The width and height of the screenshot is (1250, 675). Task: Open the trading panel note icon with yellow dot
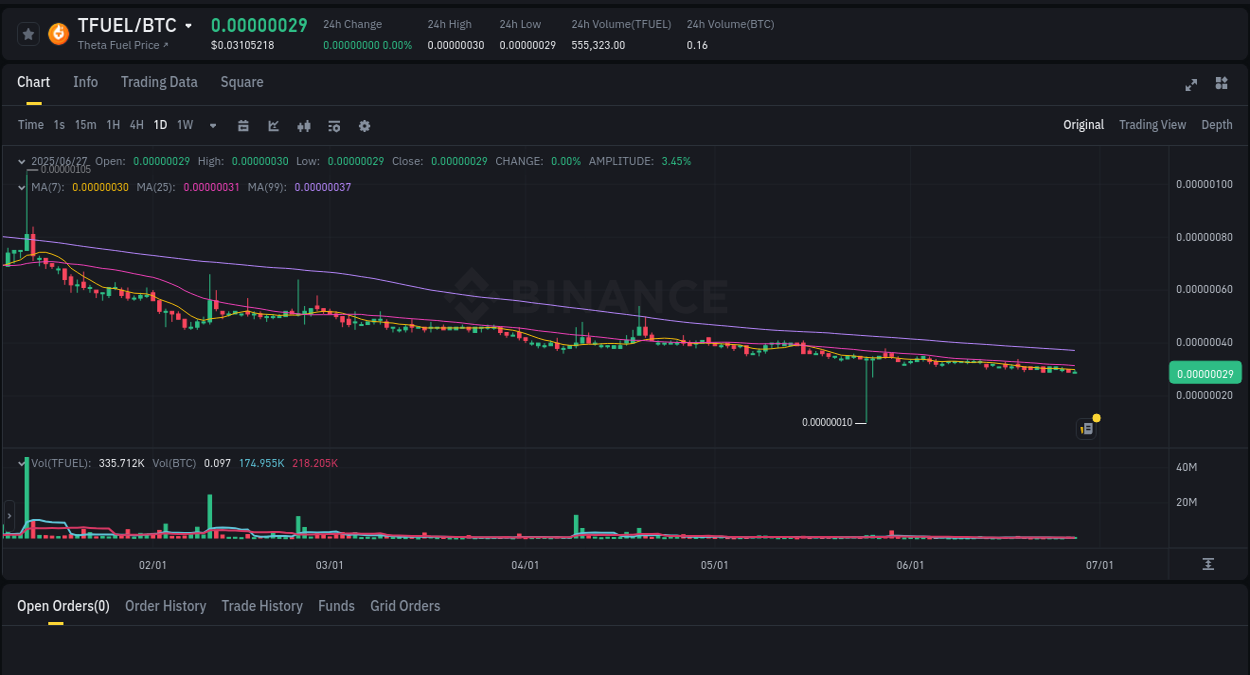1088,428
